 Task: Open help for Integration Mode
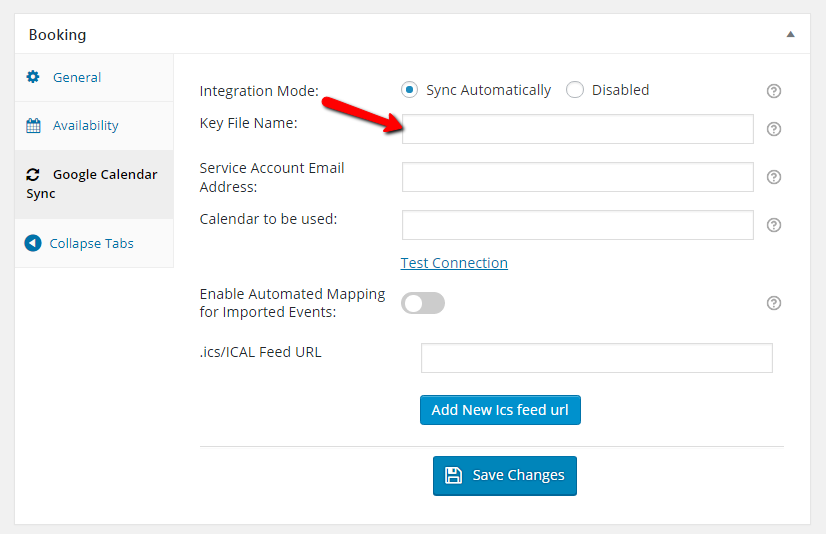point(773,91)
